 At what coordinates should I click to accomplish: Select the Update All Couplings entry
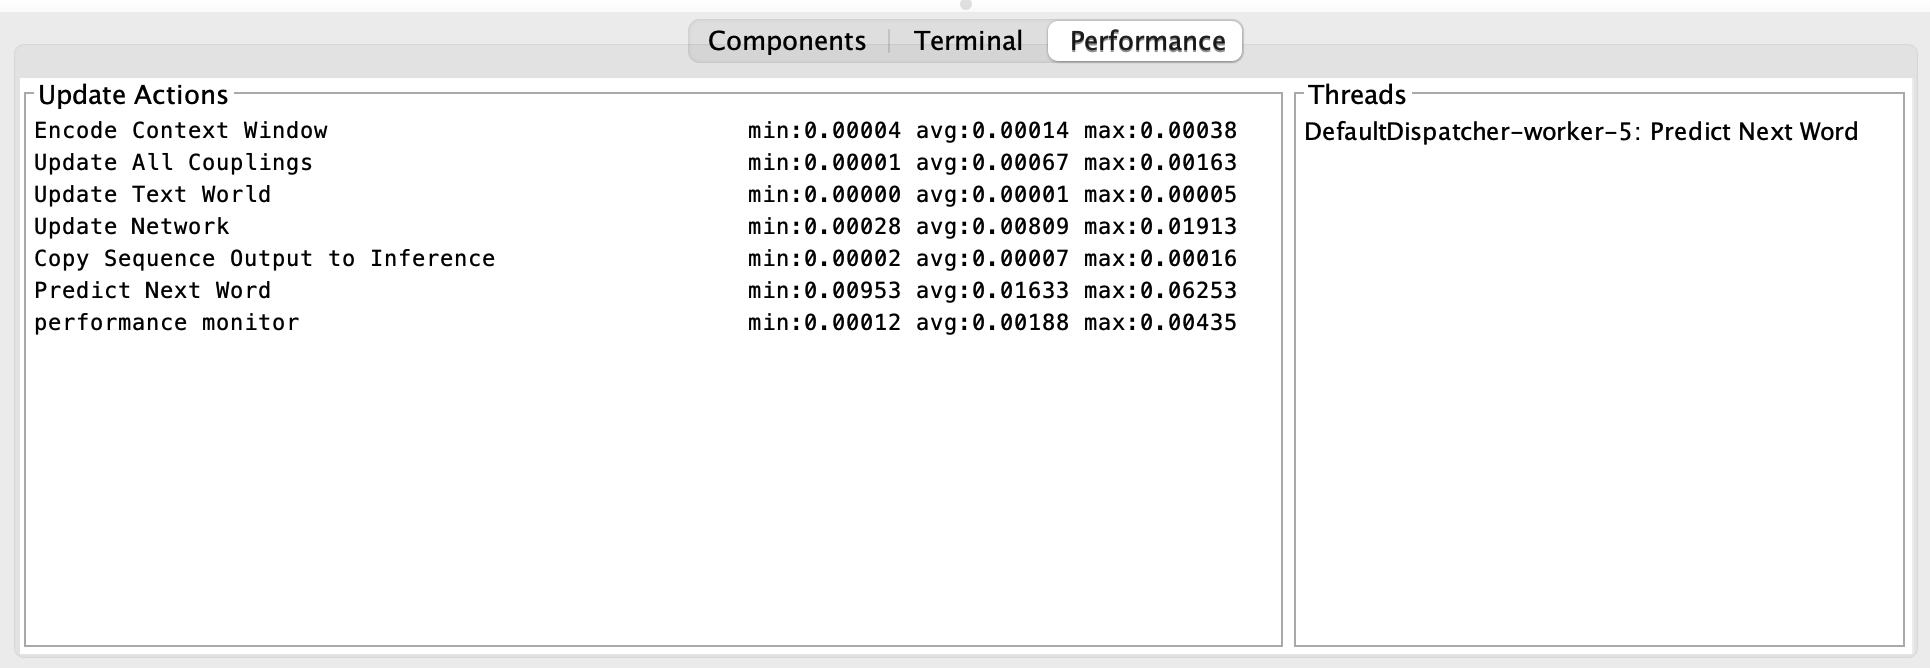pos(172,162)
